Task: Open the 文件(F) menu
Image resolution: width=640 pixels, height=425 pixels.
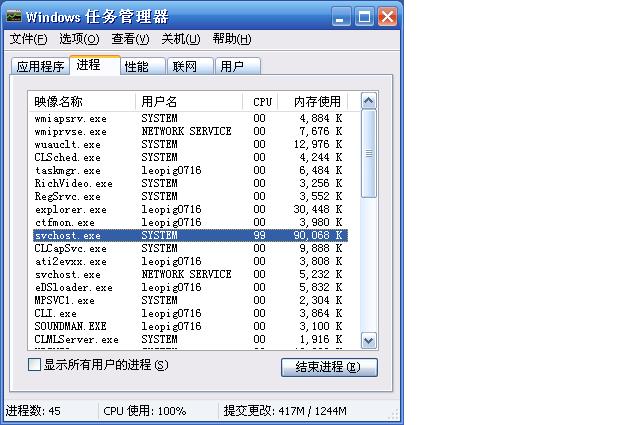Action: point(29,39)
